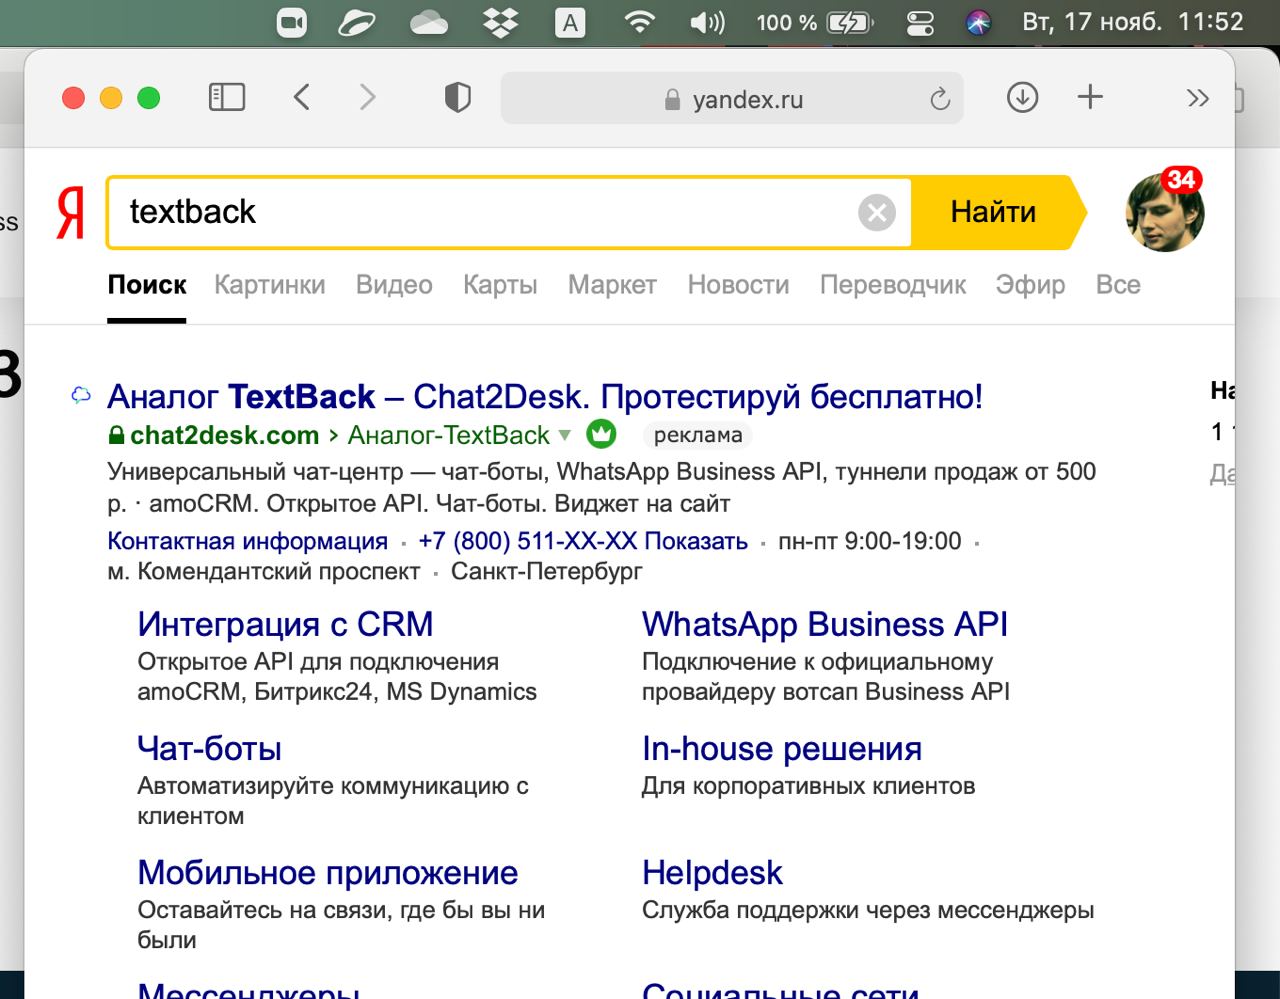Open the Safari downloads icon

click(x=1022, y=97)
